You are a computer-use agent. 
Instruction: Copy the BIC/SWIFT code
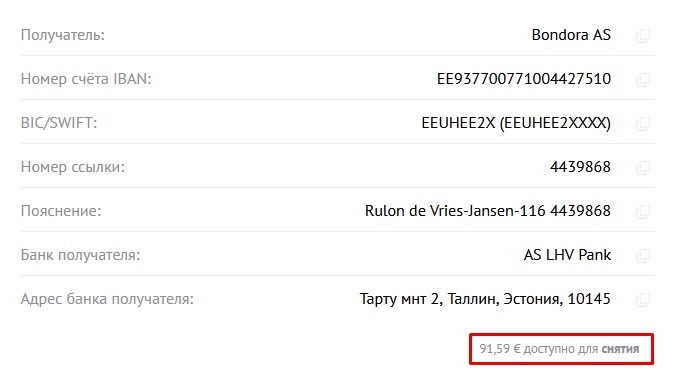(x=643, y=124)
